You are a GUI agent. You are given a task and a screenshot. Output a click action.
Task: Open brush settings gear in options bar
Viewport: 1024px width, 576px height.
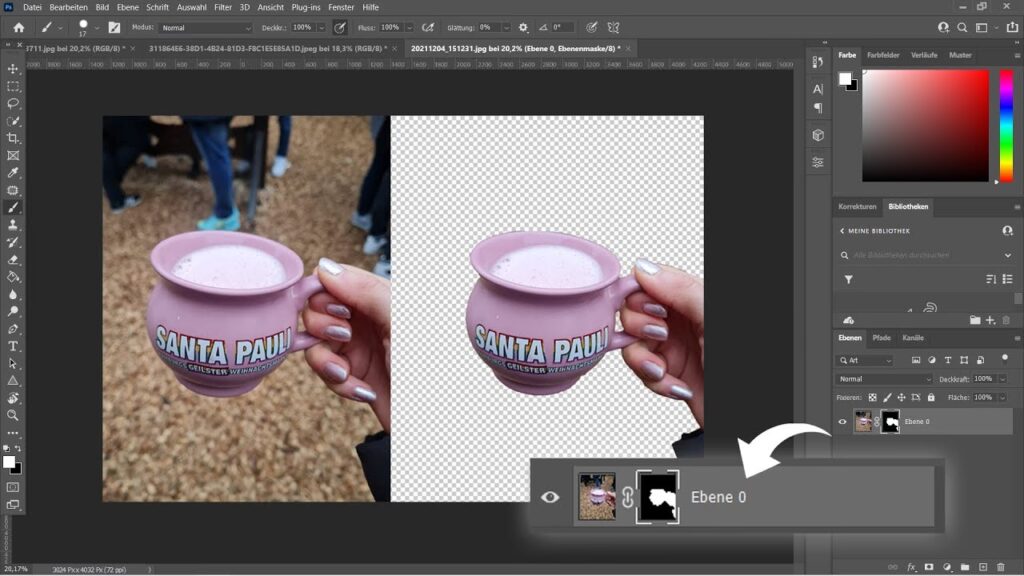click(x=523, y=28)
